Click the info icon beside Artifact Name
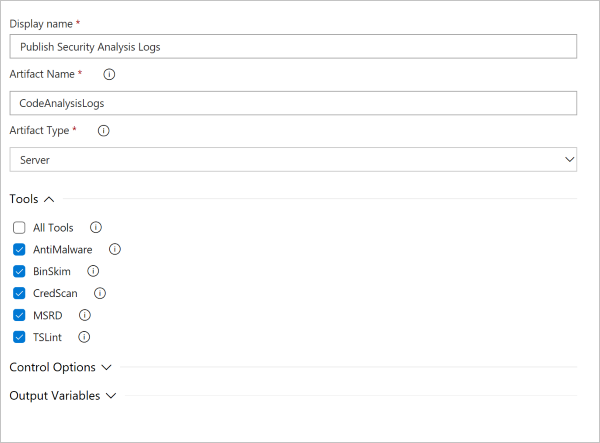Viewport: 600px width, 443px height. (x=109, y=74)
